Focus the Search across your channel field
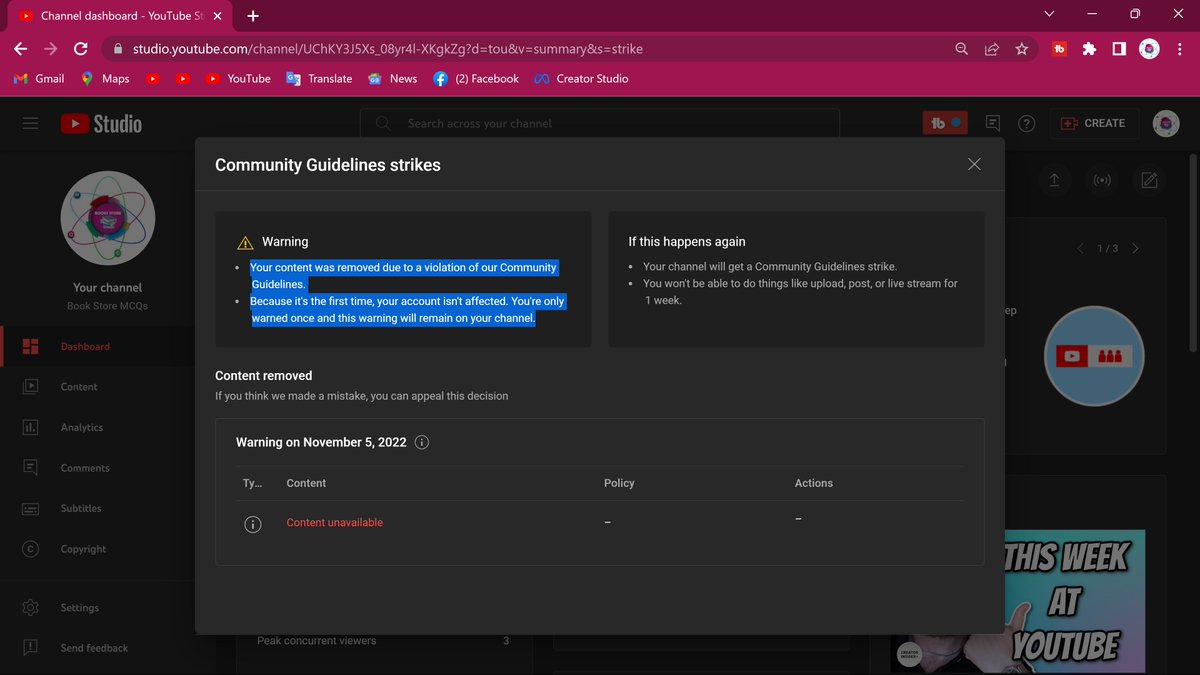This screenshot has height=675, width=1200. click(600, 123)
